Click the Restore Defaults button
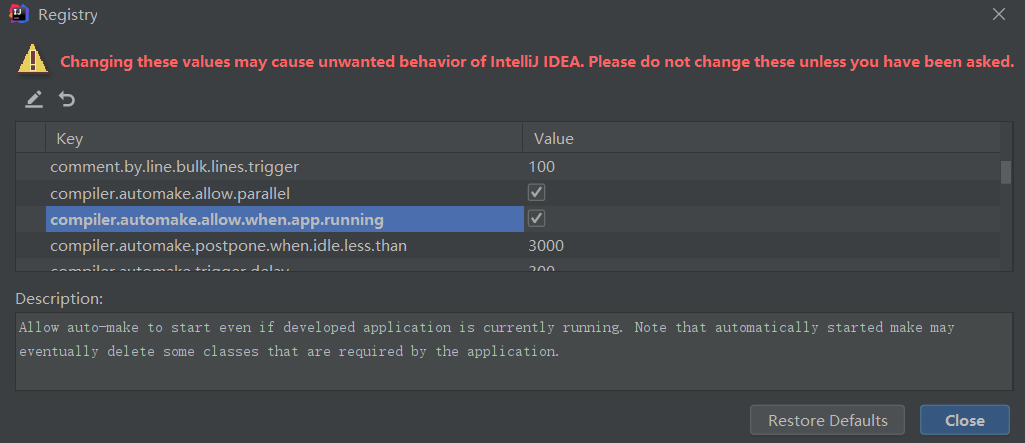 coord(828,420)
